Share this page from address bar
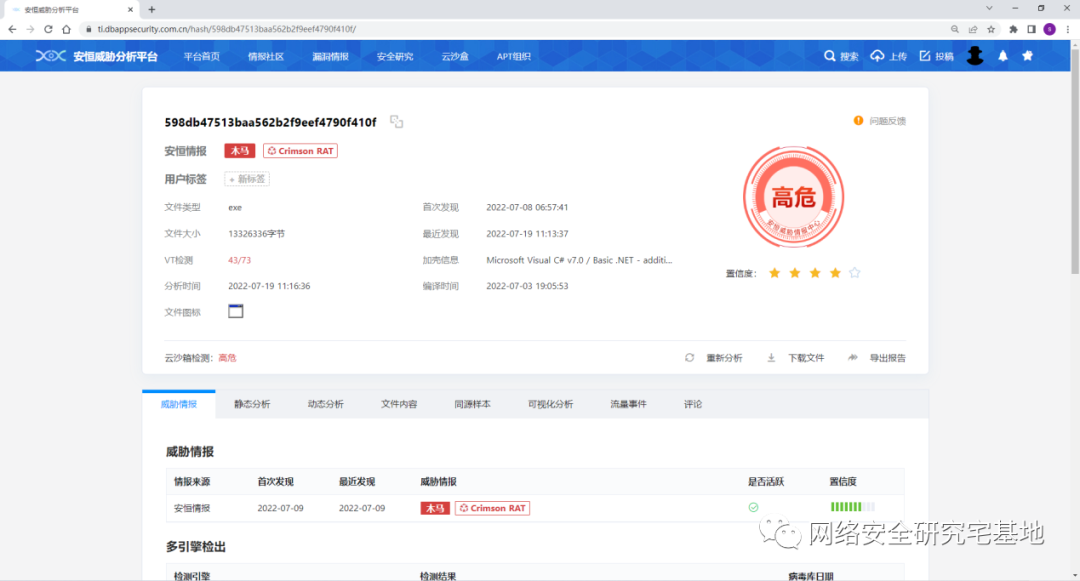 click(973, 29)
